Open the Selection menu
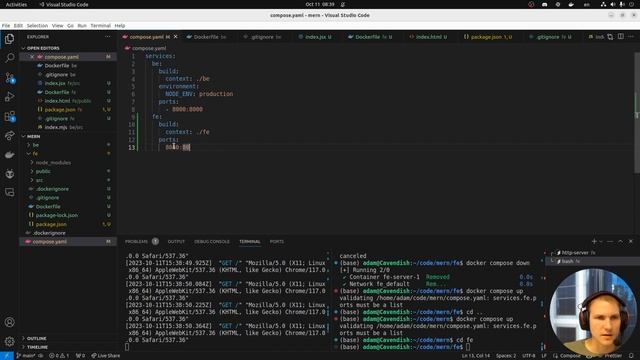This screenshot has height=360, width=640. click(x=37, y=25)
